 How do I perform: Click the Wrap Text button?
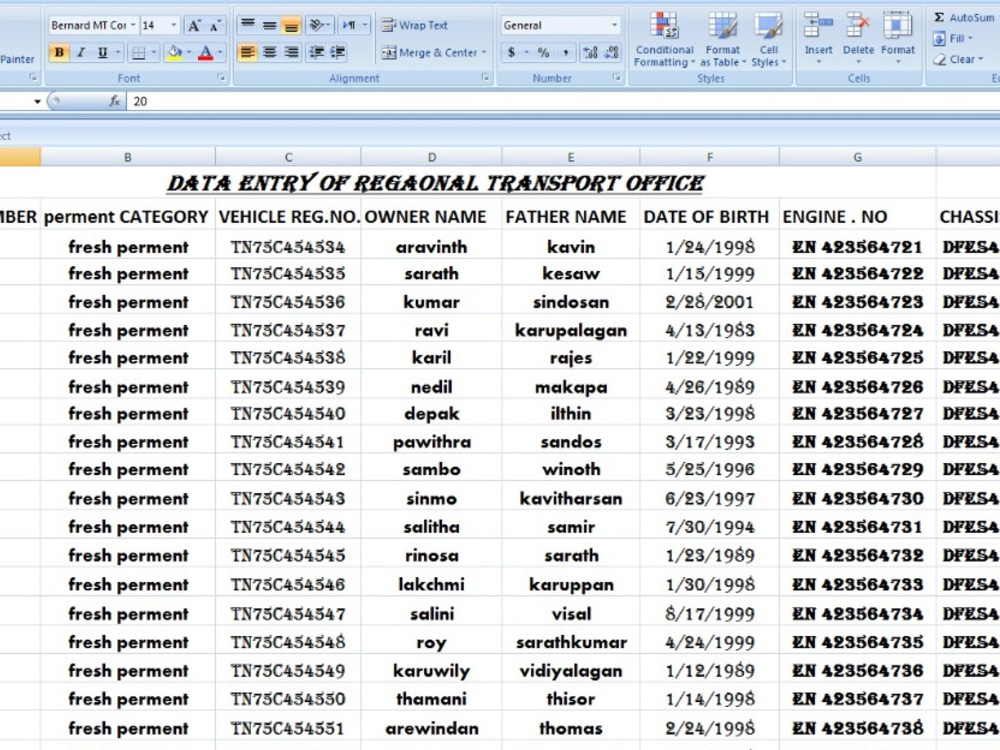click(x=415, y=25)
